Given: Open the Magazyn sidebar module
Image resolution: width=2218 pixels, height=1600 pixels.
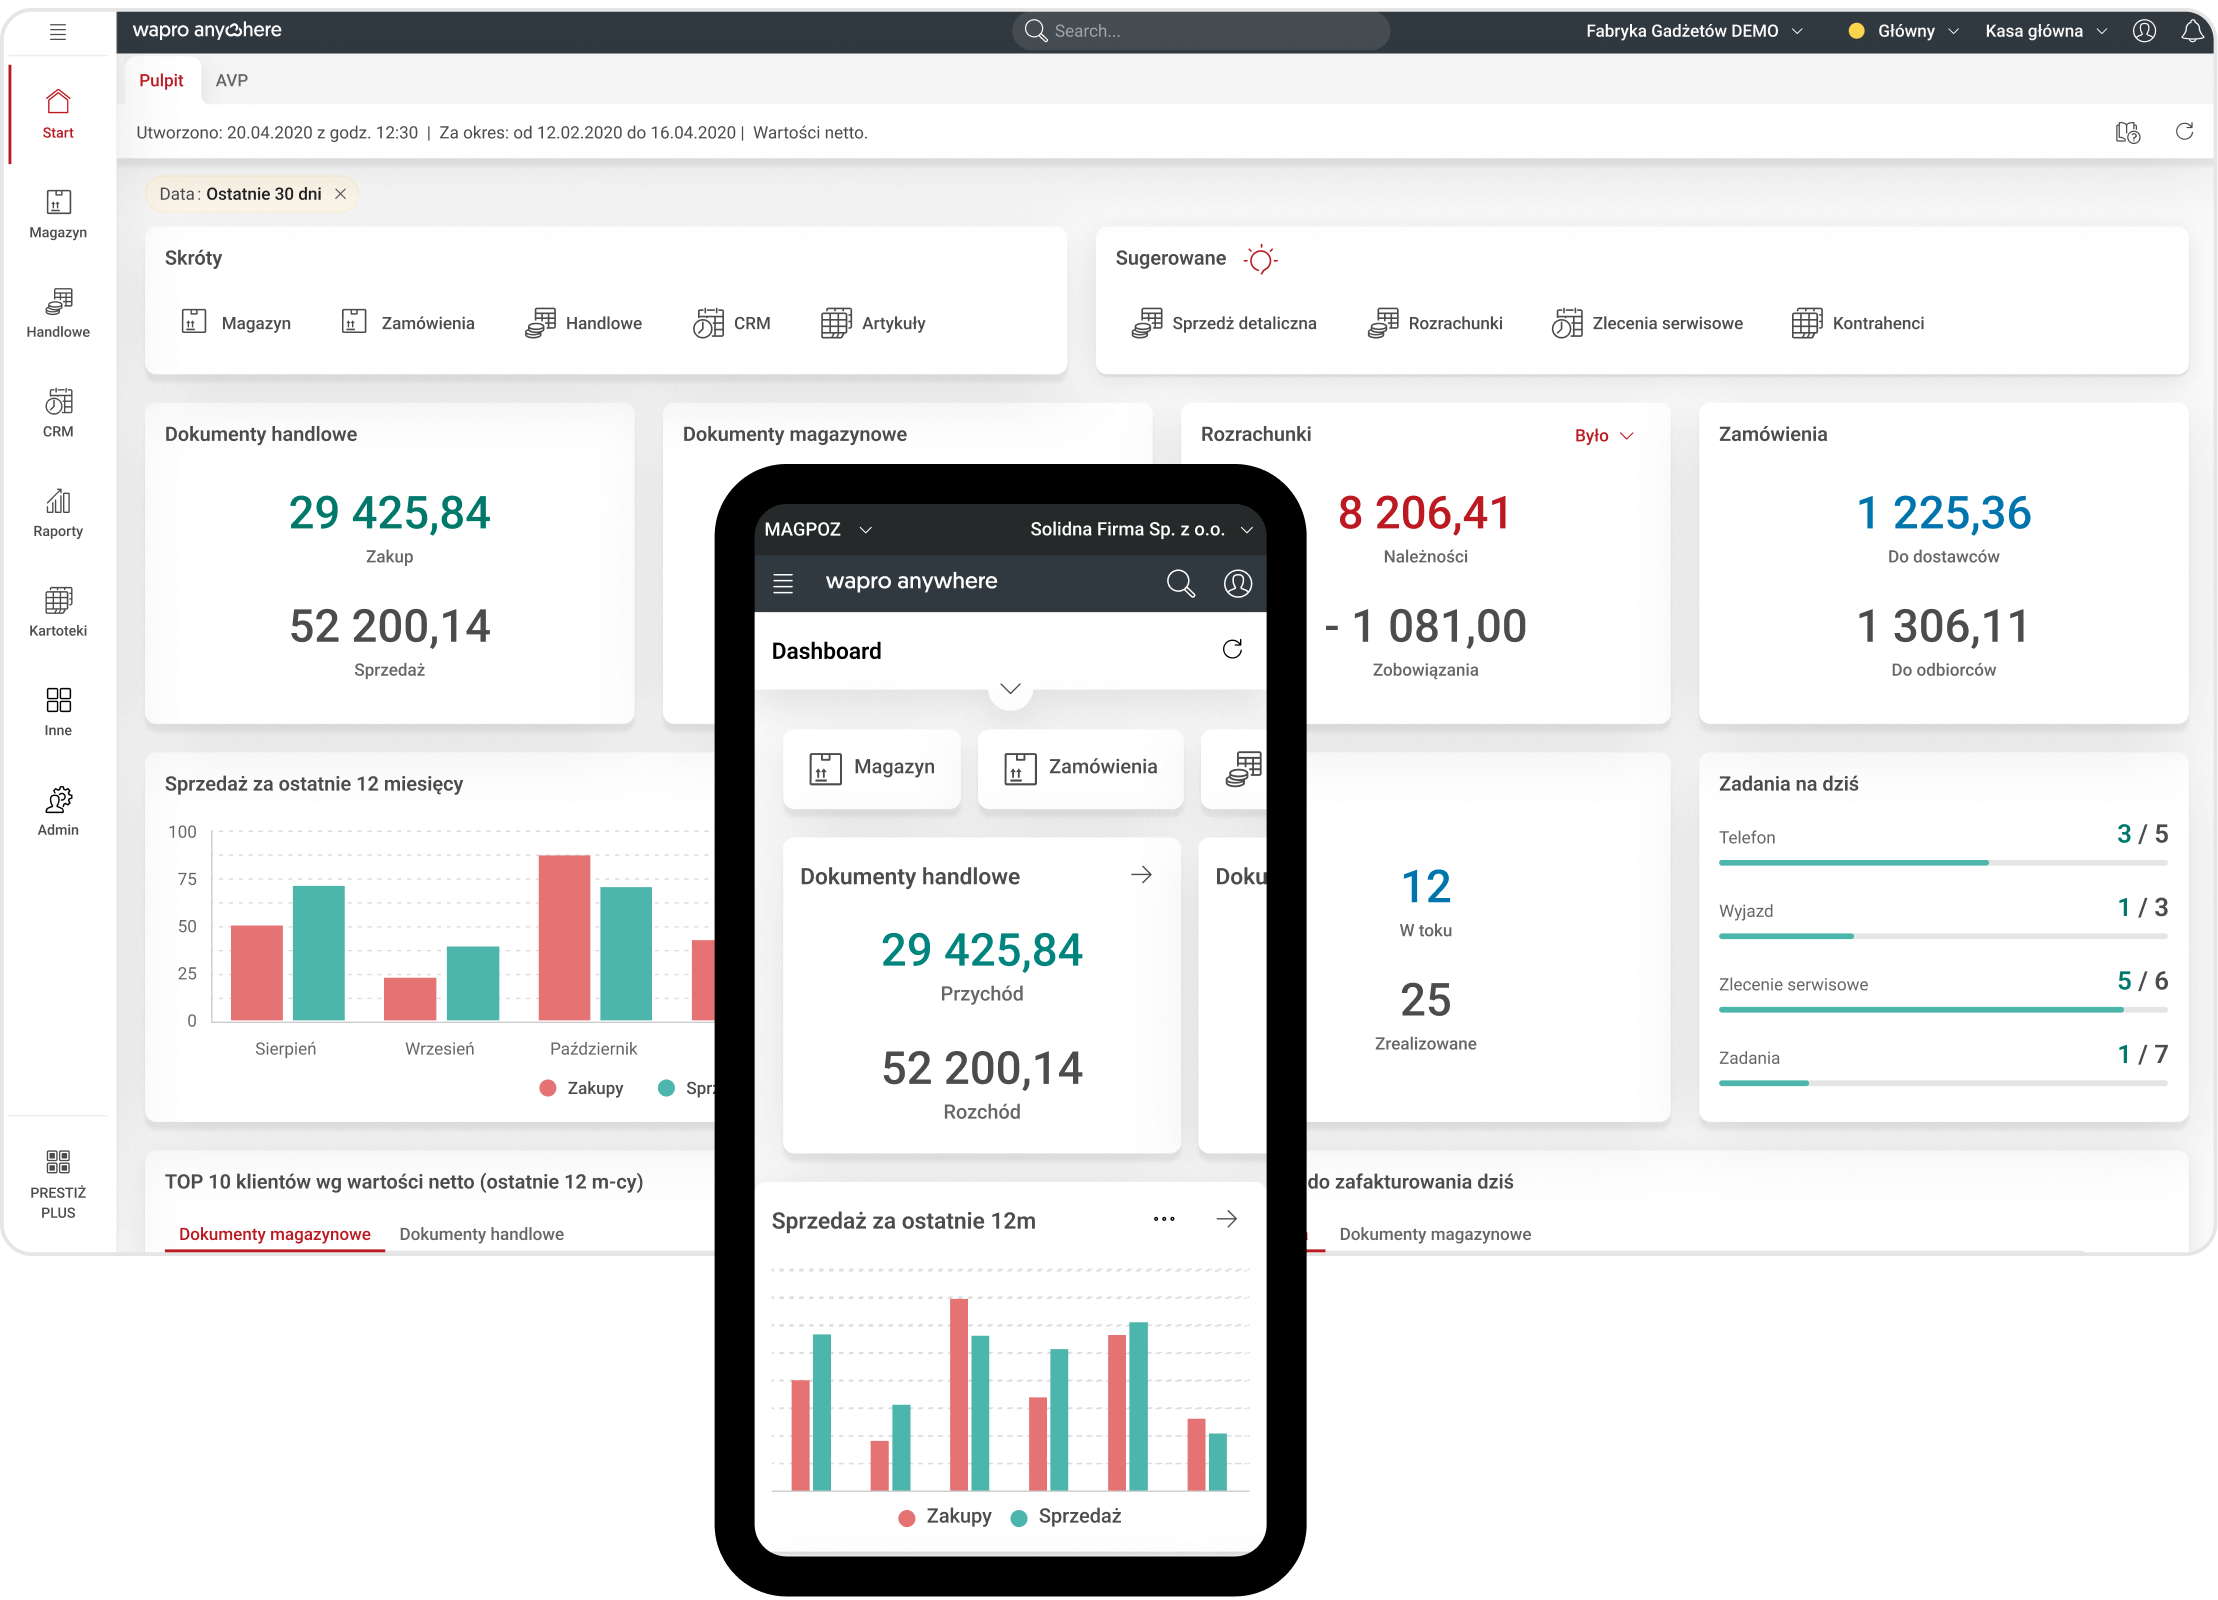Looking at the screenshot, I should 58,213.
